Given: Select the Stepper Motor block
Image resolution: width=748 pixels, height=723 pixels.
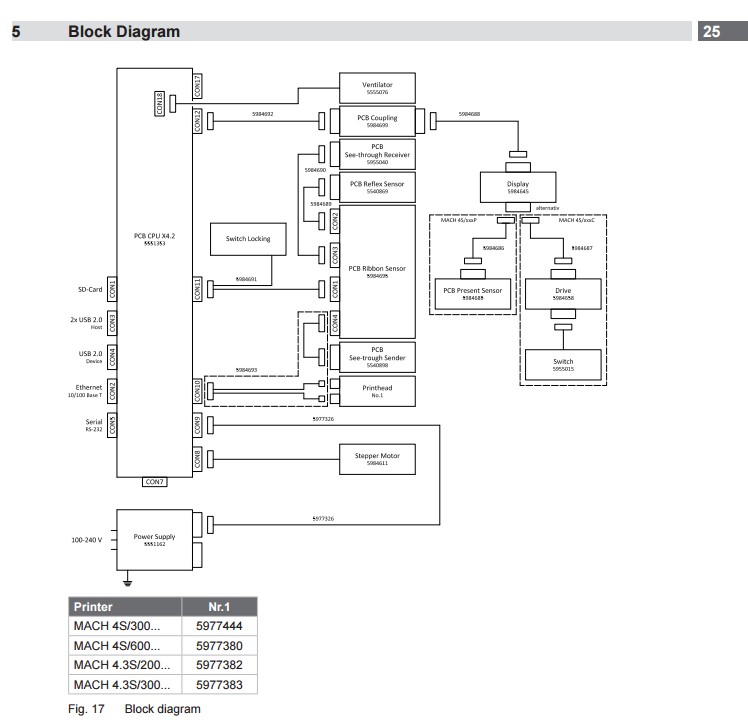Looking at the screenshot, I should pyautogui.click(x=377, y=459).
